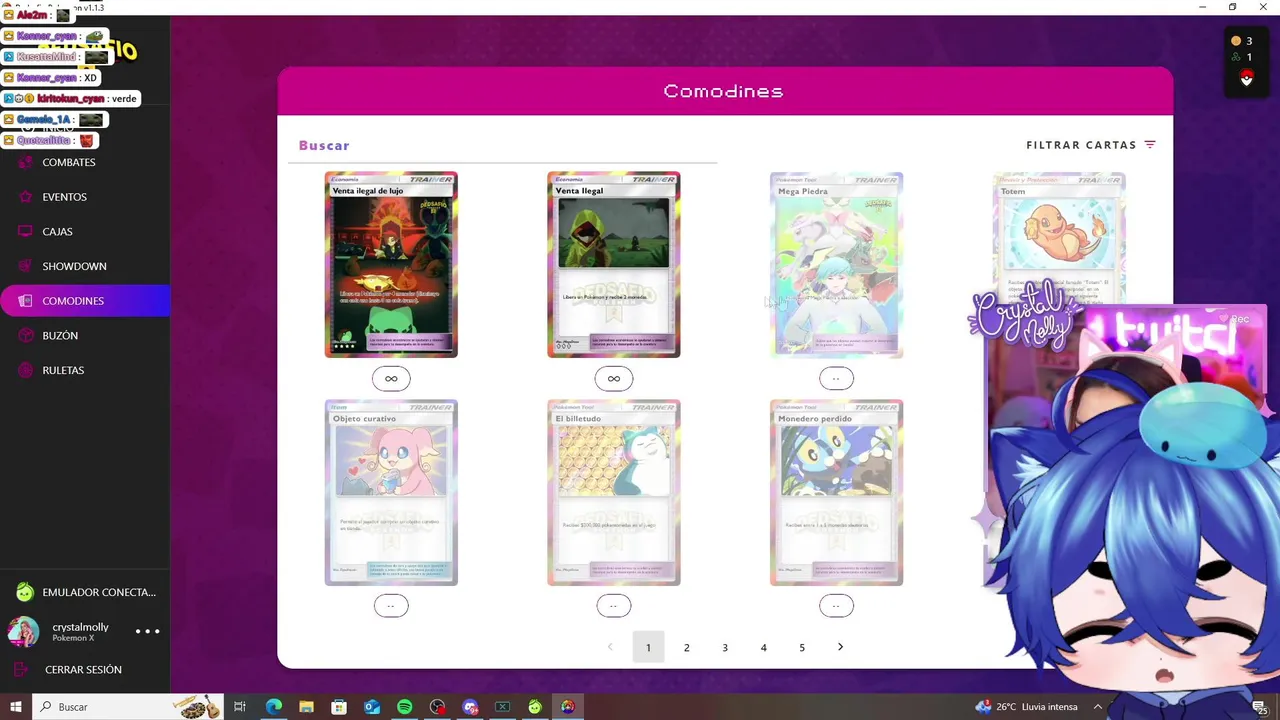Click the count button under El billetudo

[614, 605]
